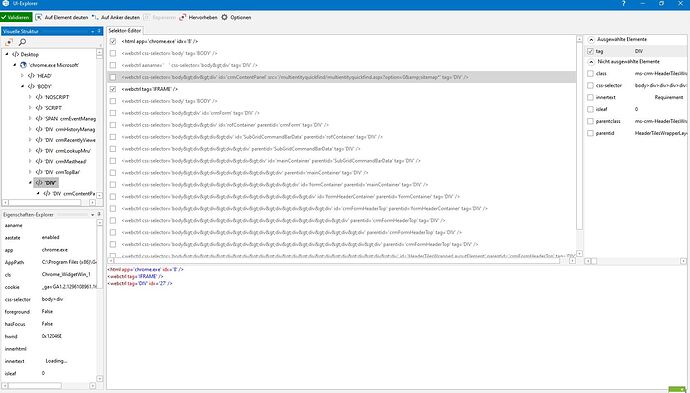Collapse the 'chrome.exe Microsoft' tree node
This screenshot has height=393, width=690.
point(15,65)
